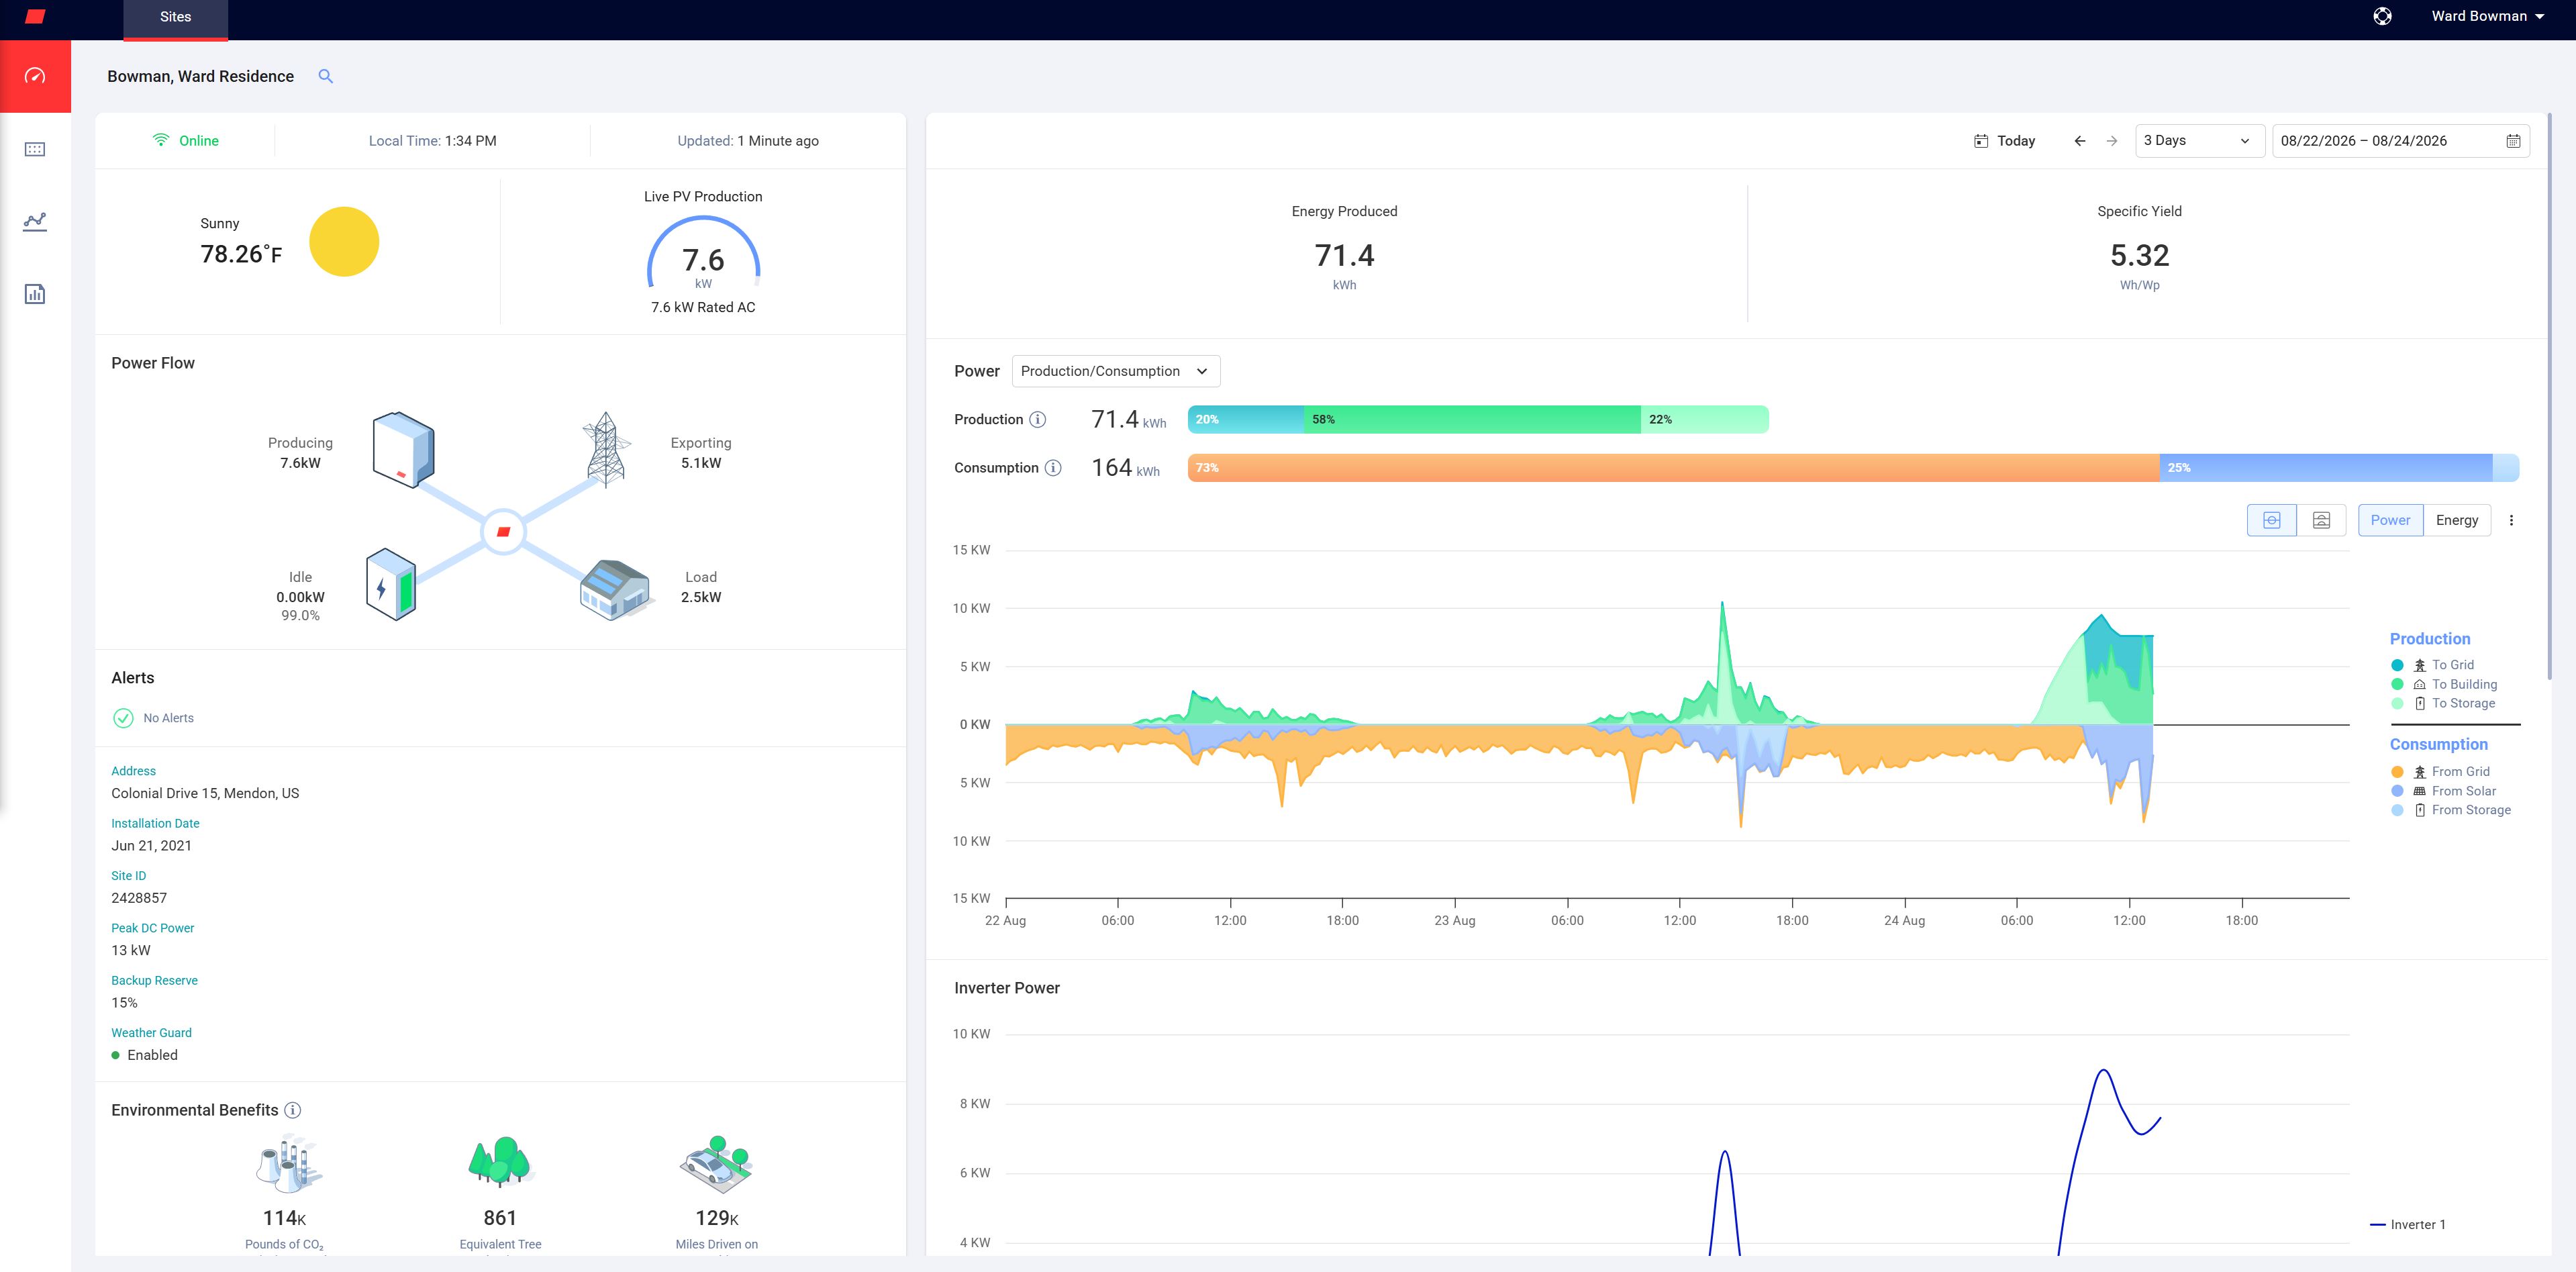2576x1272 pixels.
Task: Click the Consumption info icon
Action: click(1053, 468)
